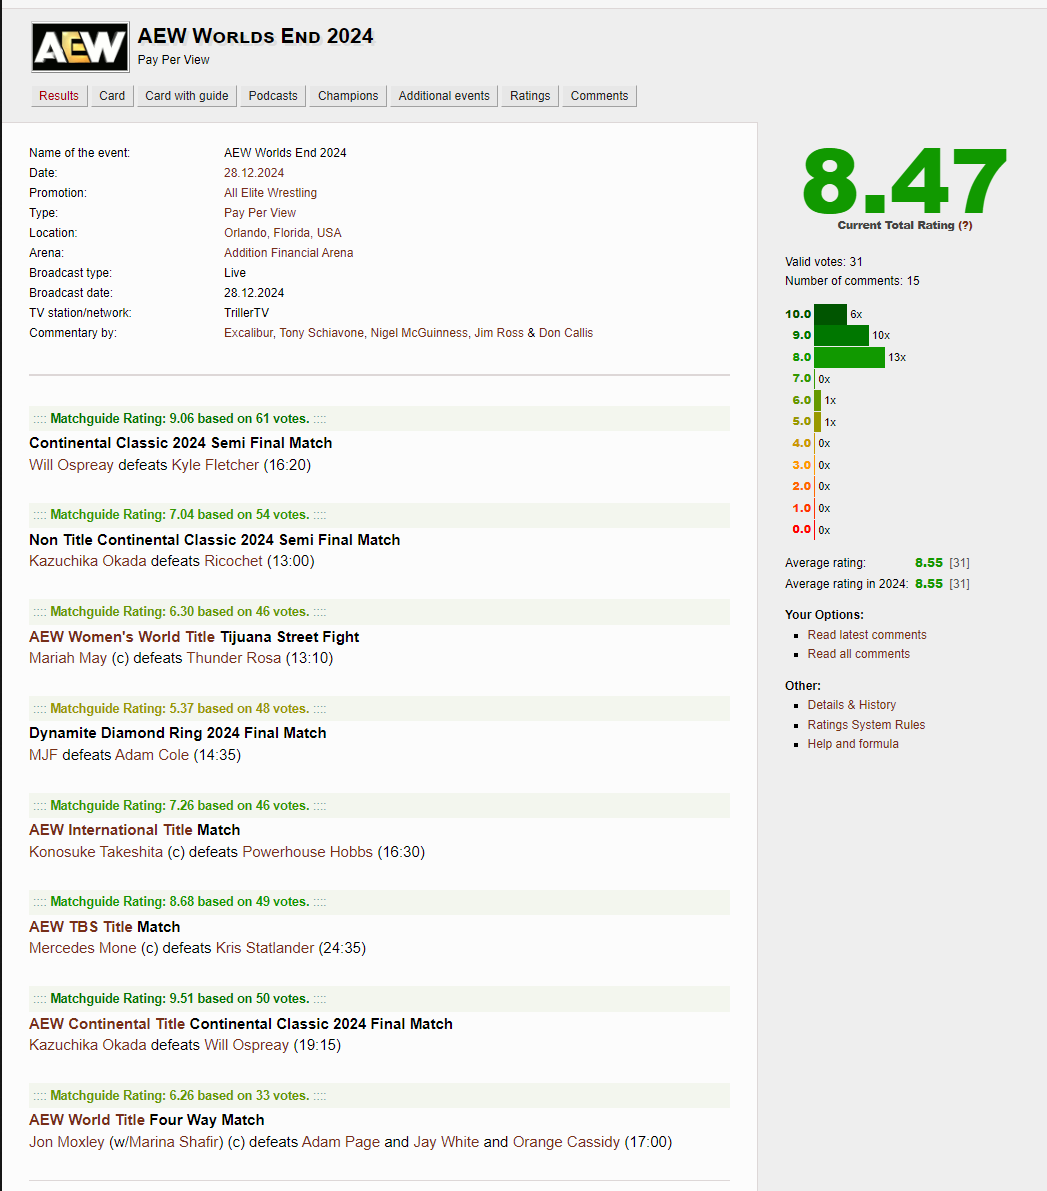Go to the Podcasts tab
1047x1191 pixels.
pyautogui.click(x=273, y=96)
